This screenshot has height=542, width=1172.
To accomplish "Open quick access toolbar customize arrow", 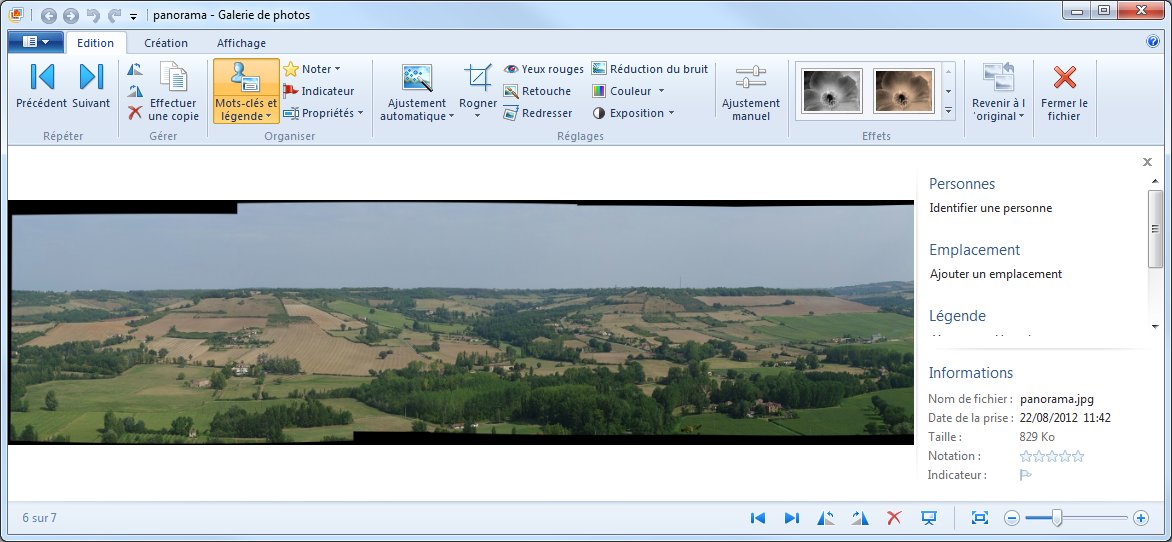I will click(x=134, y=16).
